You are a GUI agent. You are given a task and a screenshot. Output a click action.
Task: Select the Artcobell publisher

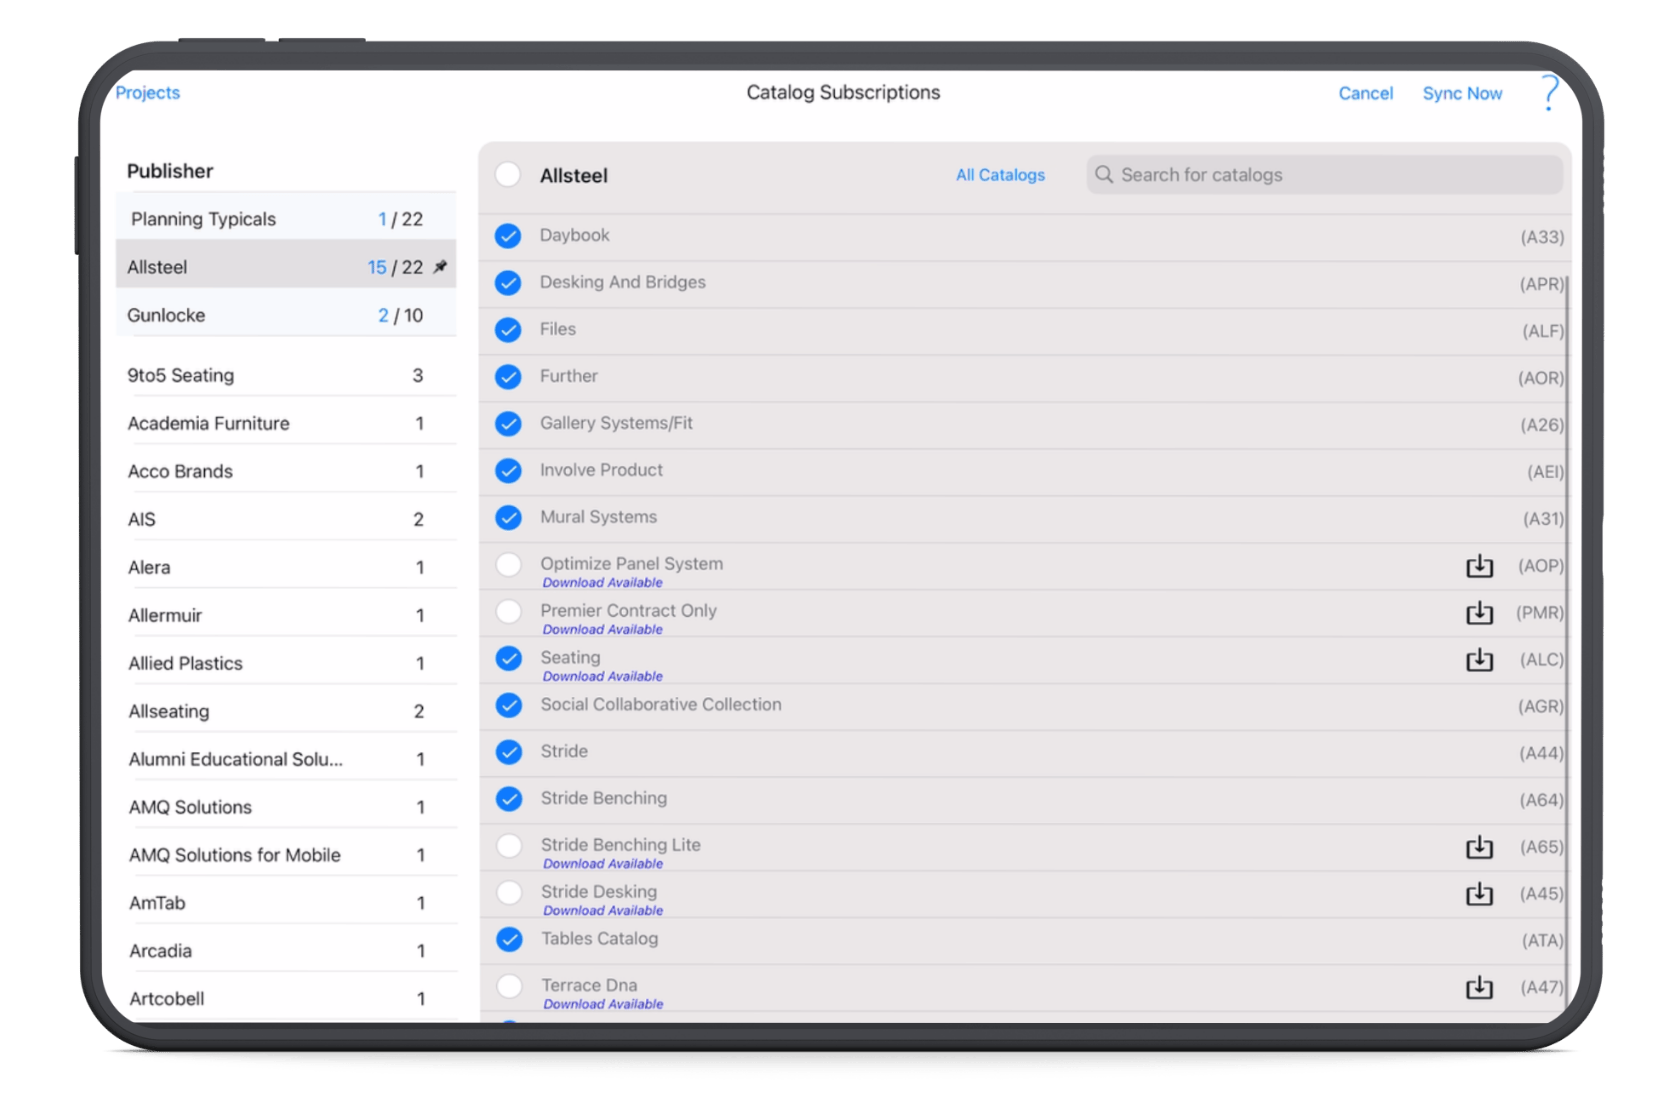[286, 998]
